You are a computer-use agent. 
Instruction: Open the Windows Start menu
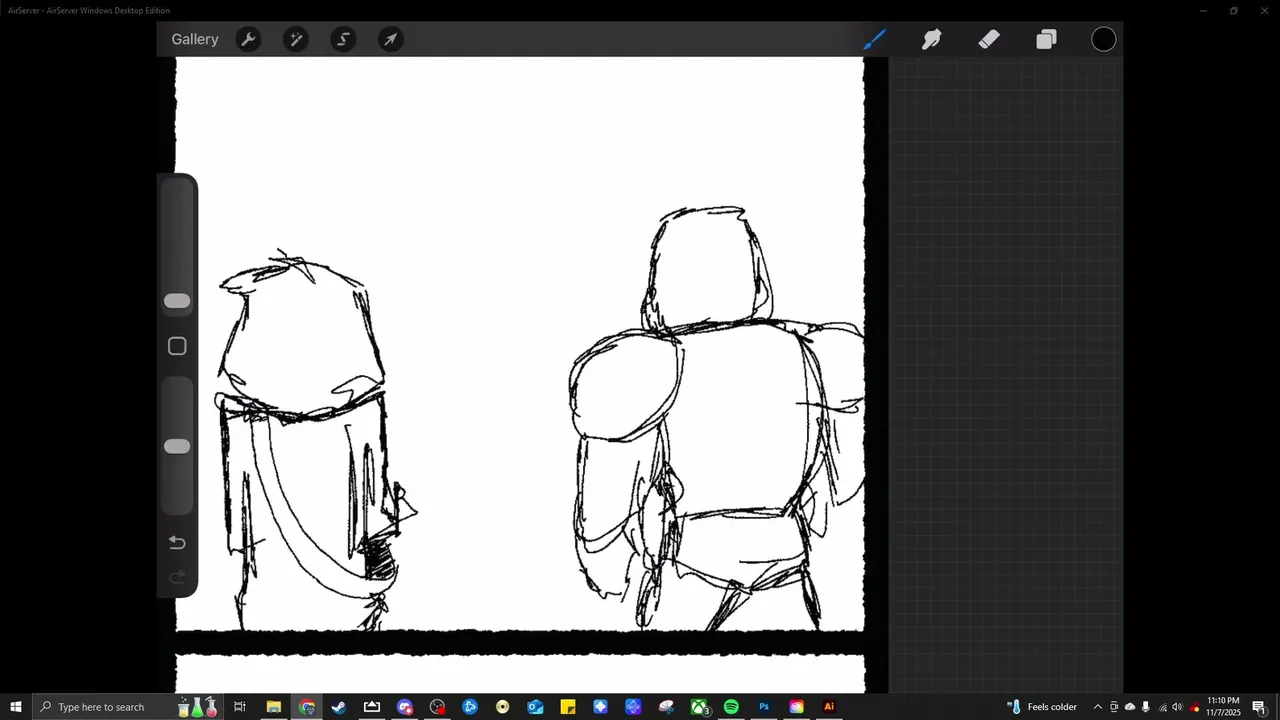click(x=16, y=707)
